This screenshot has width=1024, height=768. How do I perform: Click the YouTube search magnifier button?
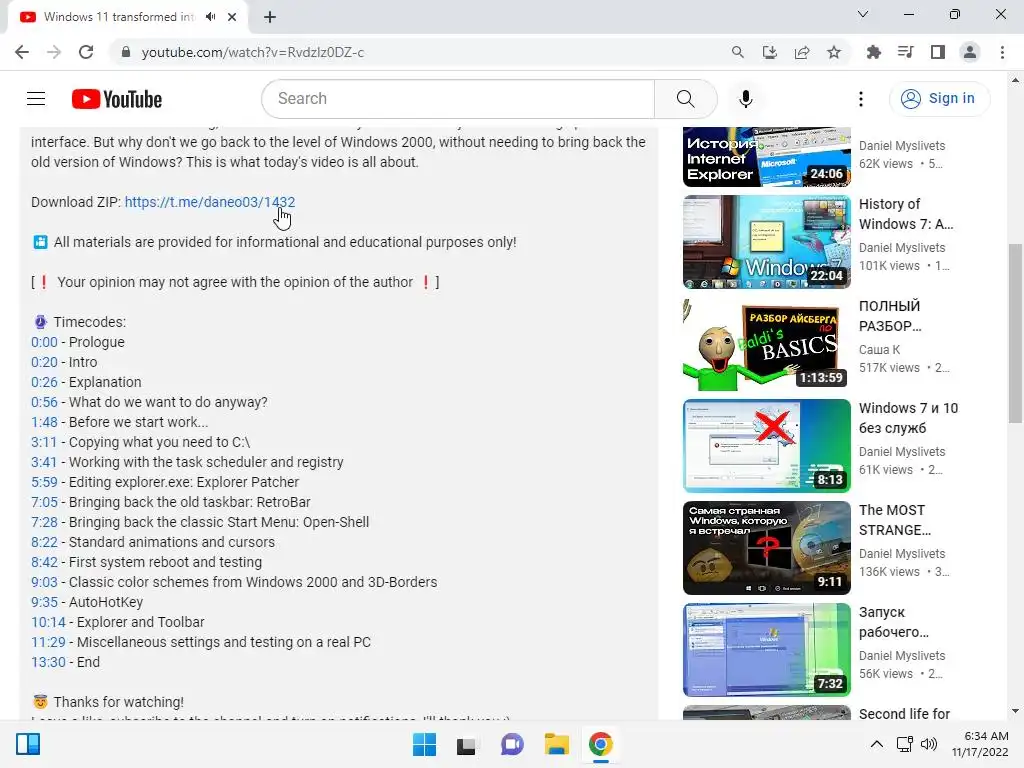(x=685, y=99)
